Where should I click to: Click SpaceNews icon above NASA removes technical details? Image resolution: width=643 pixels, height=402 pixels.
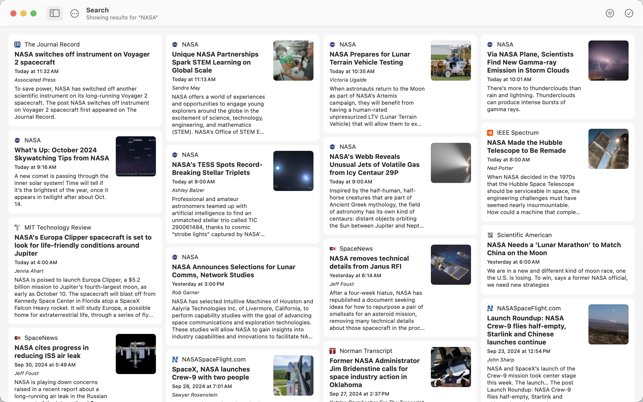coord(333,248)
